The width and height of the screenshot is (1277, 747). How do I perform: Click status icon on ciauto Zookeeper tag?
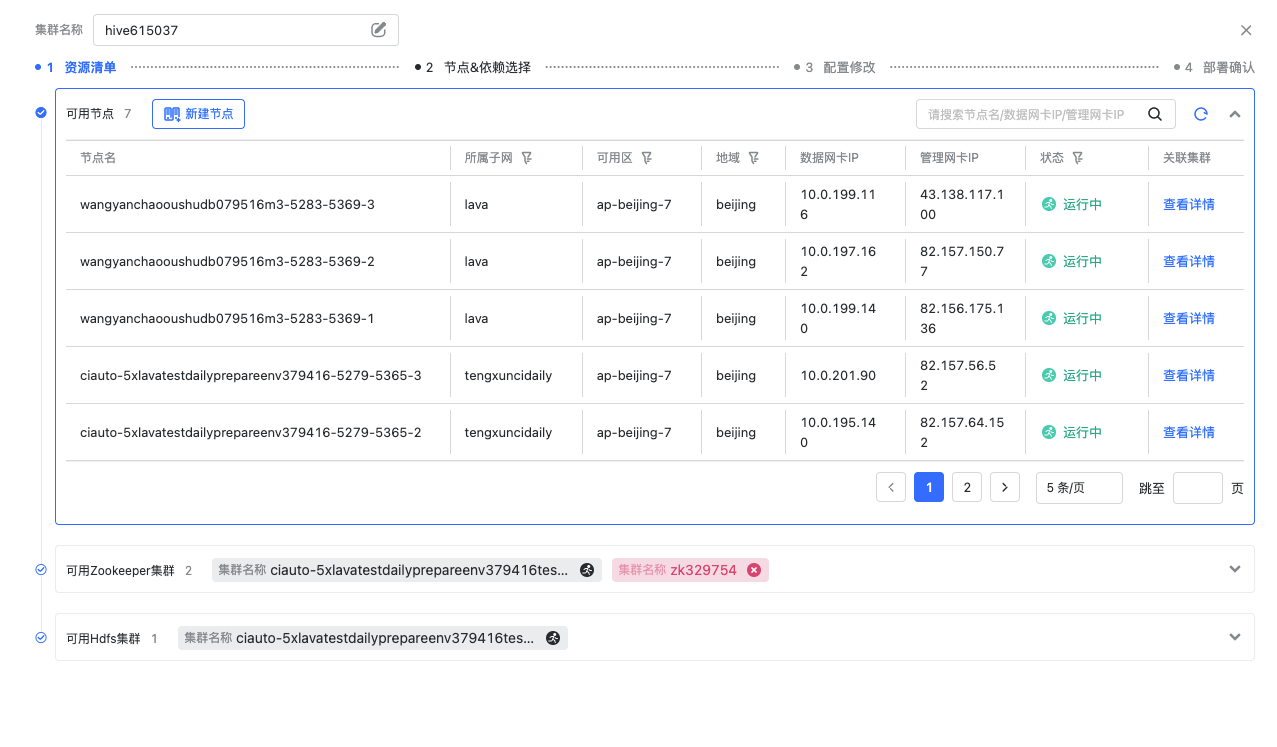[588, 570]
